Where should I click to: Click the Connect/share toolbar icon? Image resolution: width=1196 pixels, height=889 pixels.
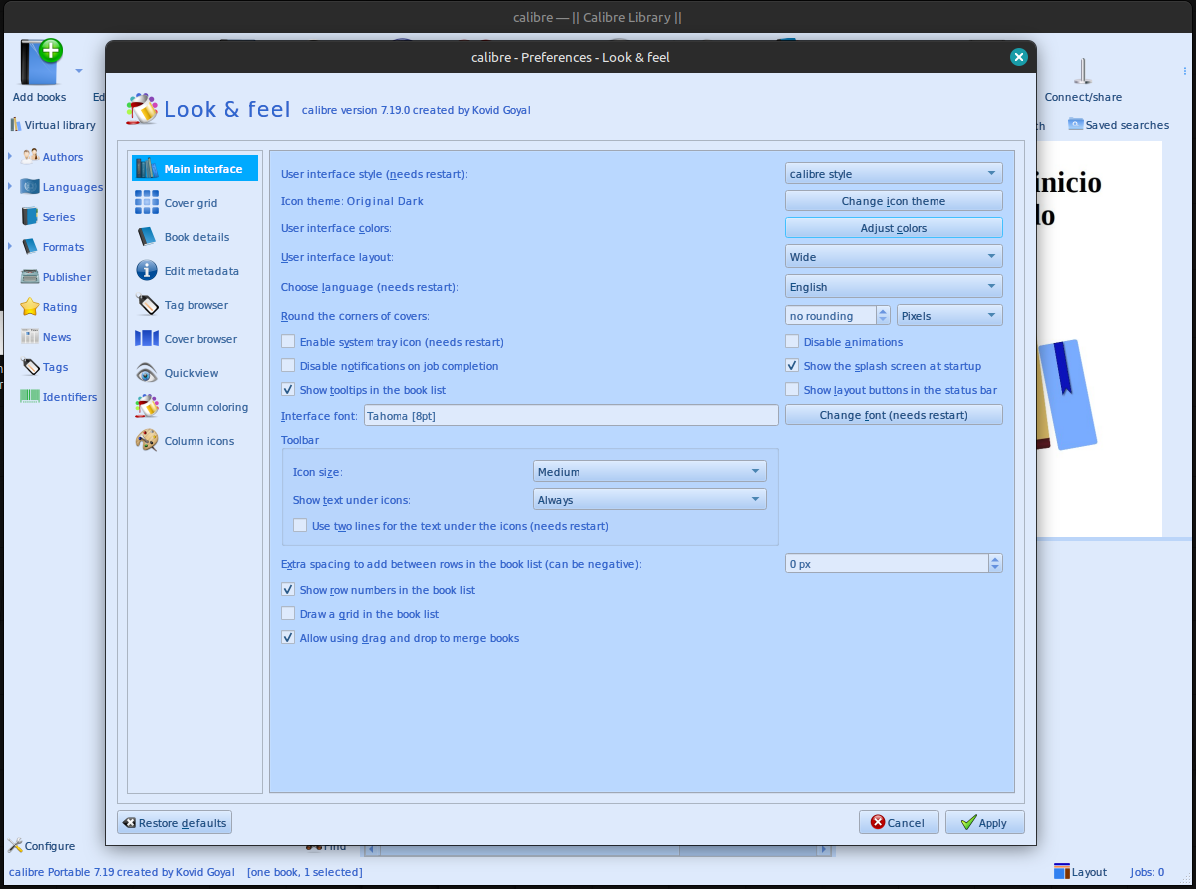[x=1082, y=72]
